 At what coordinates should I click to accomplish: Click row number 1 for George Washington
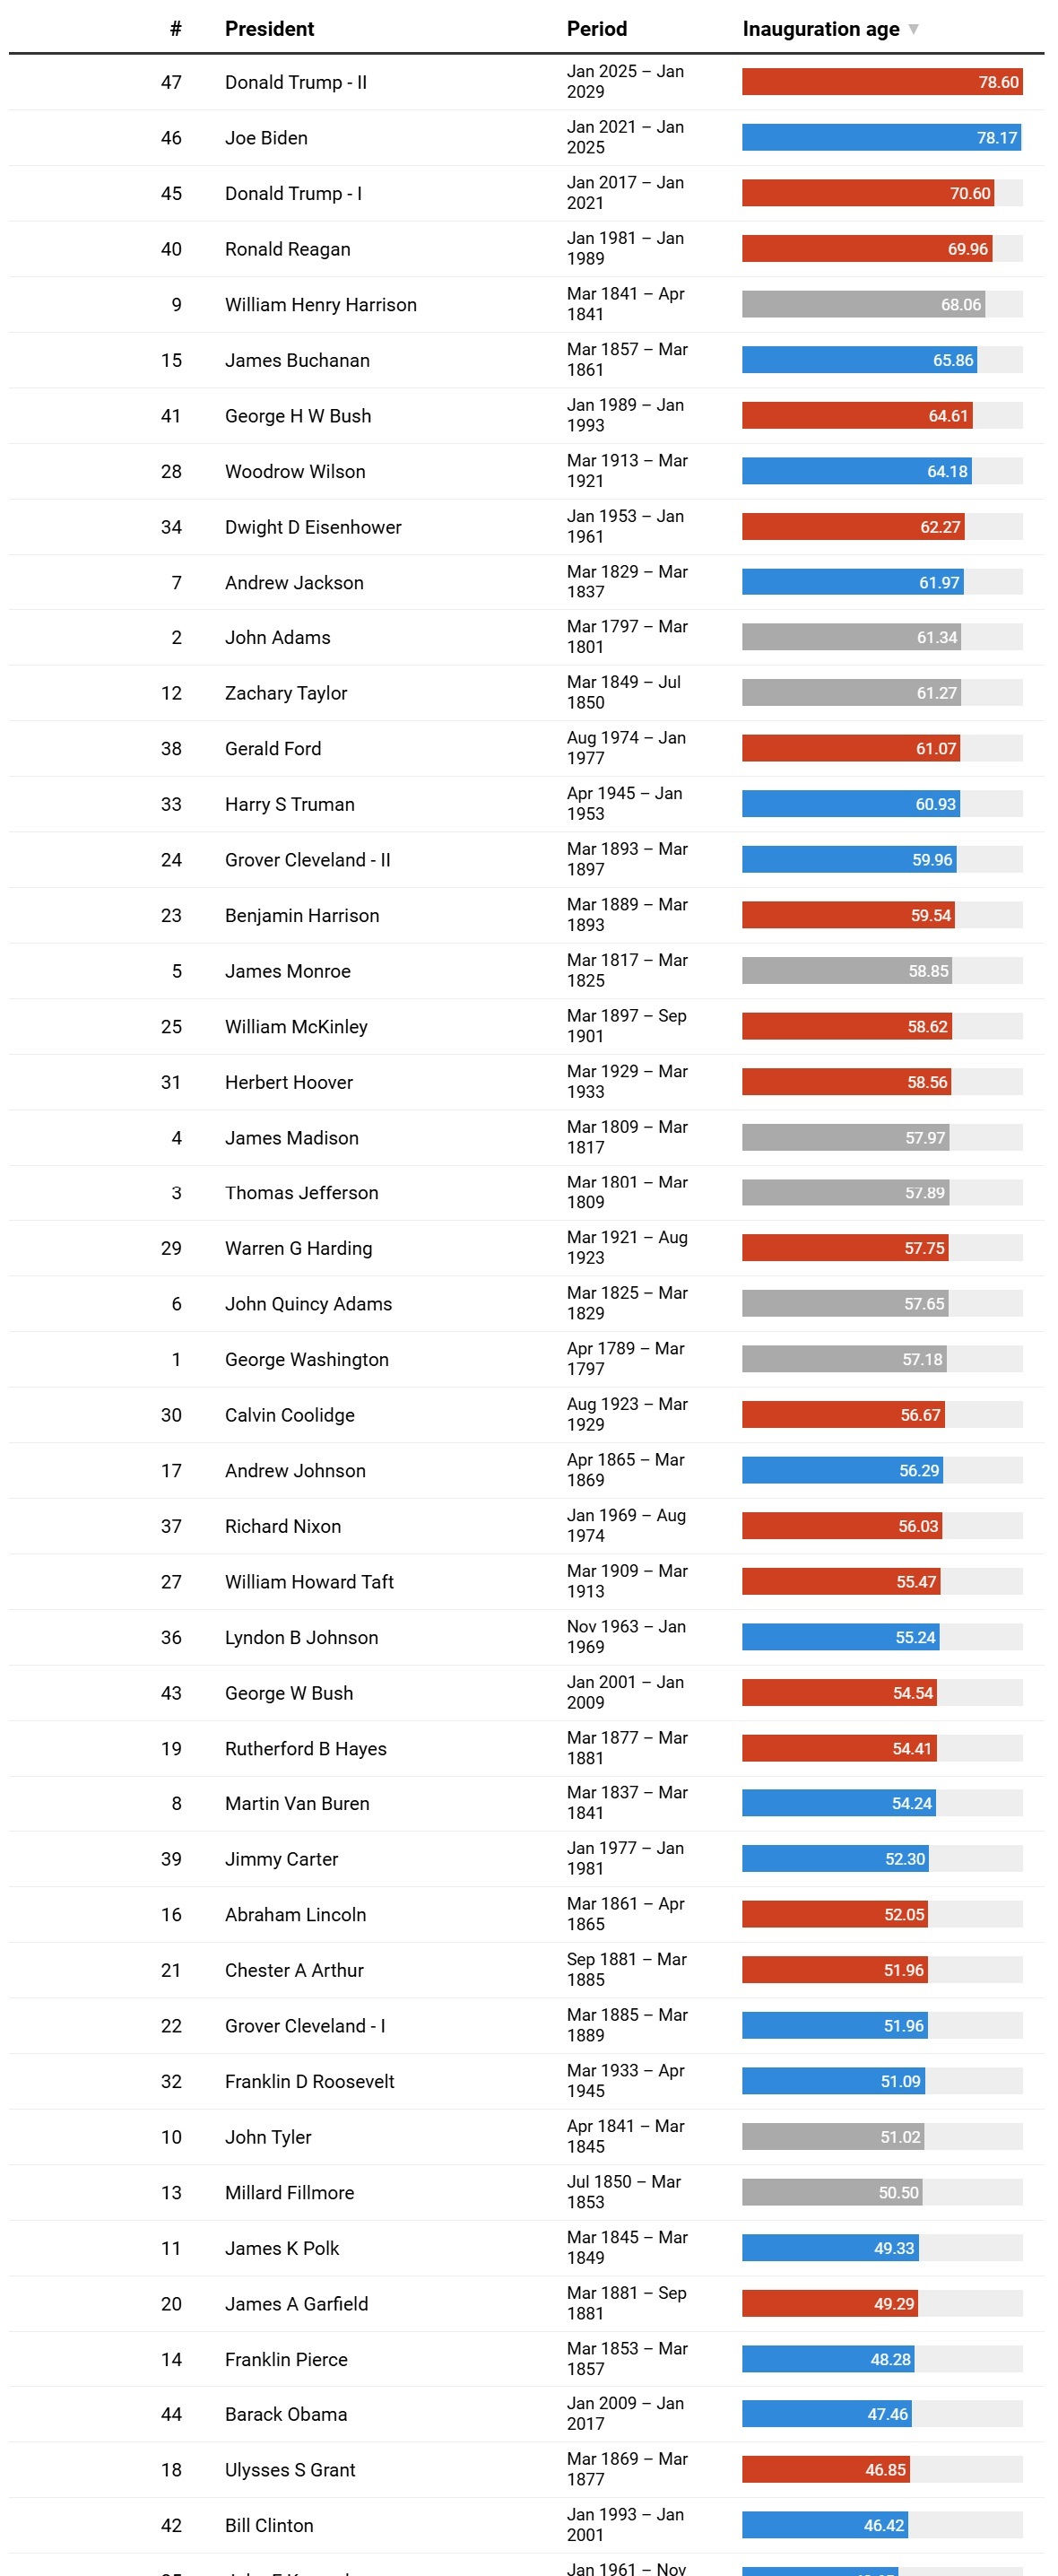click(x=176, y=1360)
